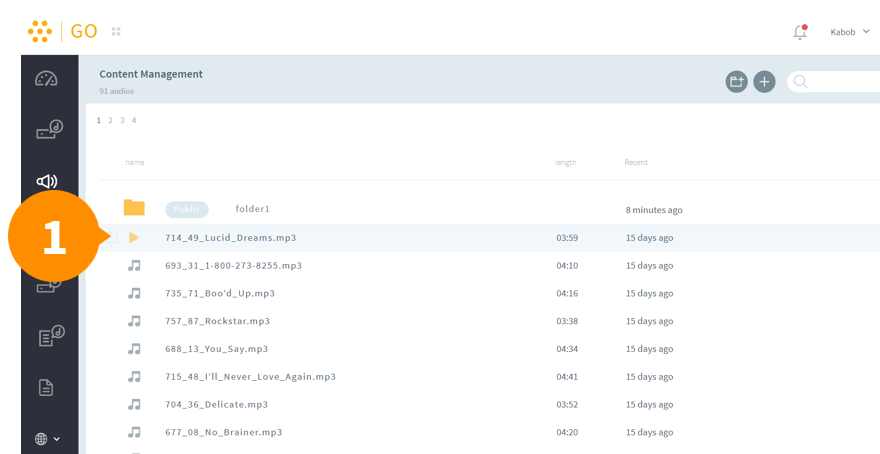Click the Content Management heading
The width and height of the screenshot is (880, 454).
[151, 74]
